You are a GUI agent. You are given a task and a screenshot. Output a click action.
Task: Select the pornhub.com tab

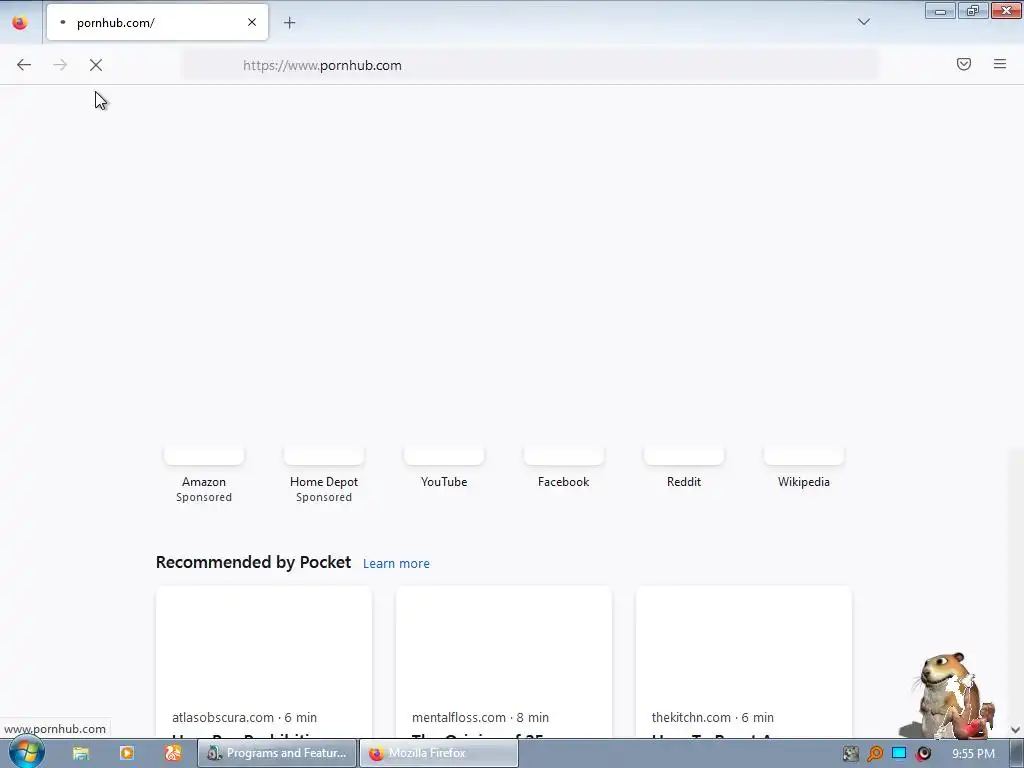(157, 22)
